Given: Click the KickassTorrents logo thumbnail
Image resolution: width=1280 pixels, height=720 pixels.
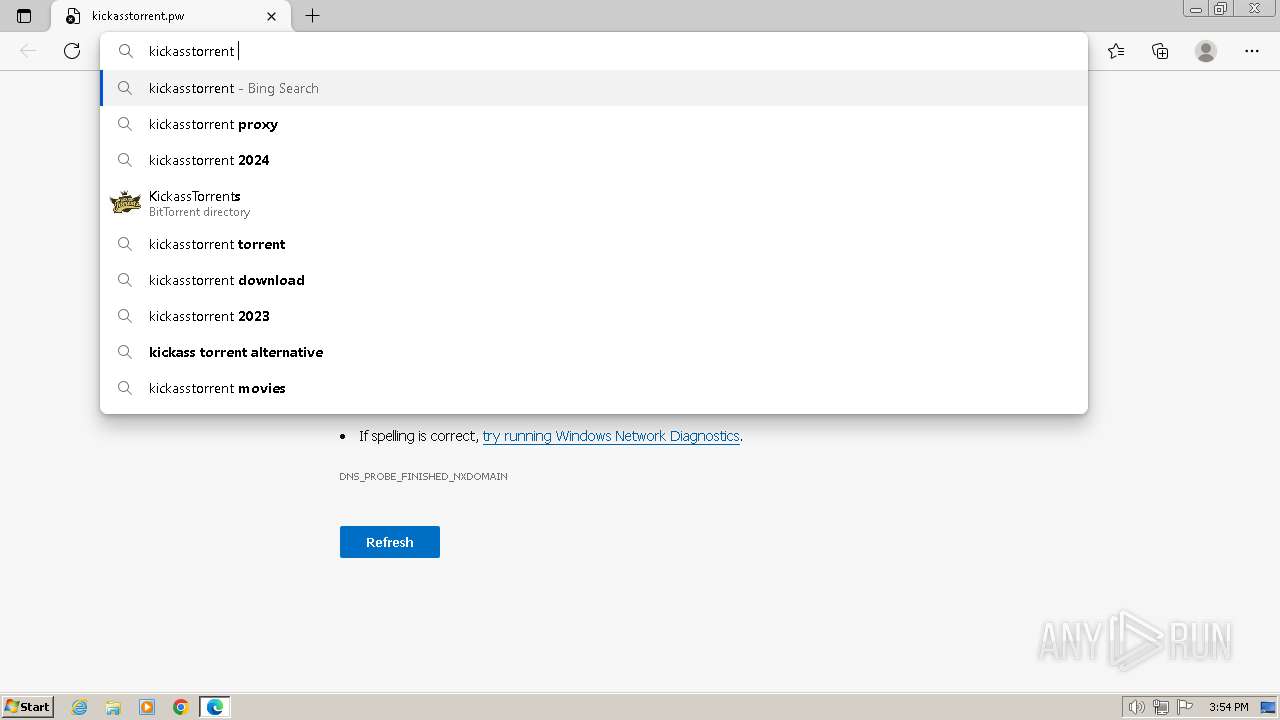Looking at the screenshot, I should coord(125,202).
